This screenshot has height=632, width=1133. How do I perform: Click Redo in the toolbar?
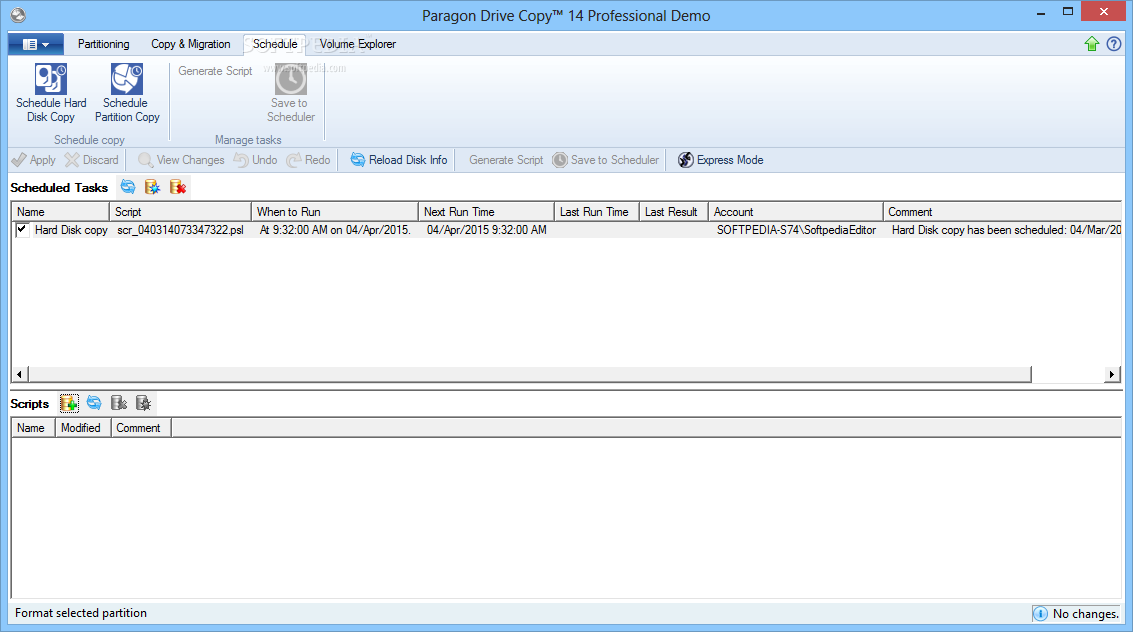pyautogui.click(x=309, y=160)
